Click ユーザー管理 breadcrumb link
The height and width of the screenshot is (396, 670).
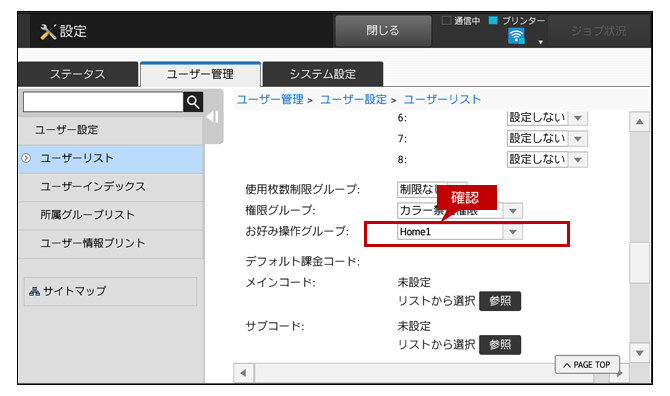point(270,100)
